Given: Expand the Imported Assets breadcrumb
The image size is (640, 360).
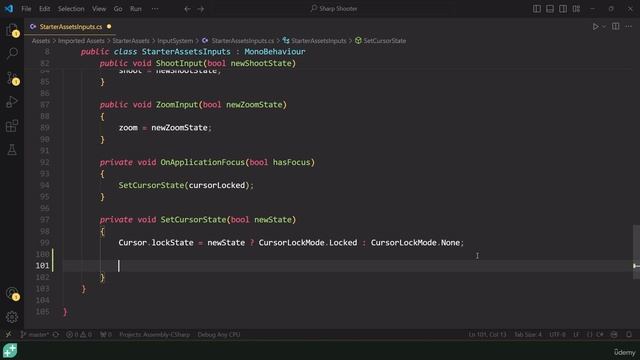Looking at the screenshot, I should point(81,41).
